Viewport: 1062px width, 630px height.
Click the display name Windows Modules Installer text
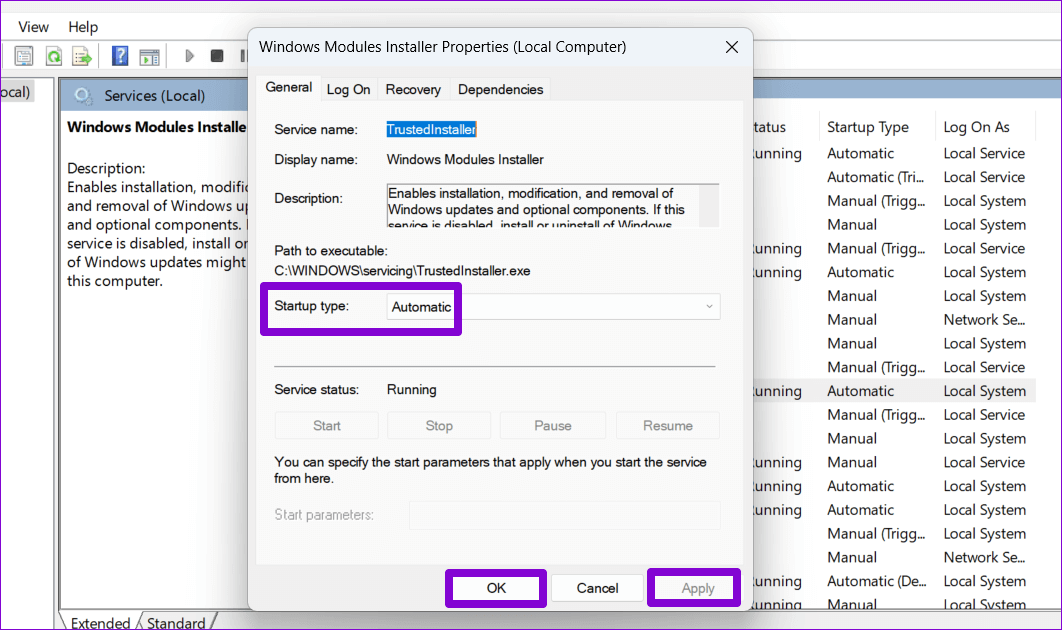pyautogui.click(x=465, y=160)
